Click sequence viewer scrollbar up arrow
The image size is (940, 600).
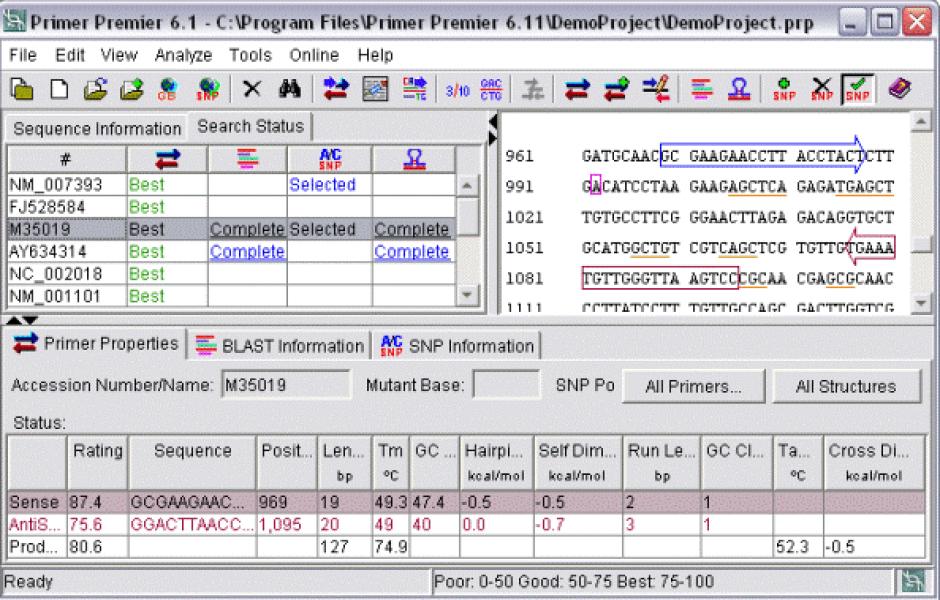tap(921, 122)
